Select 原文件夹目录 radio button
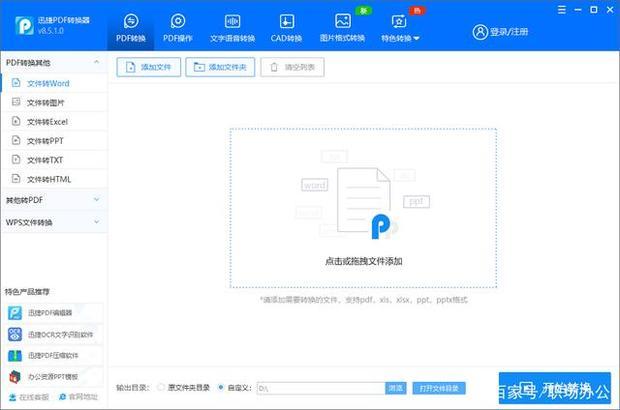This screenshot has width=620, height=410. pyautogui.click(x=162, y=387)
